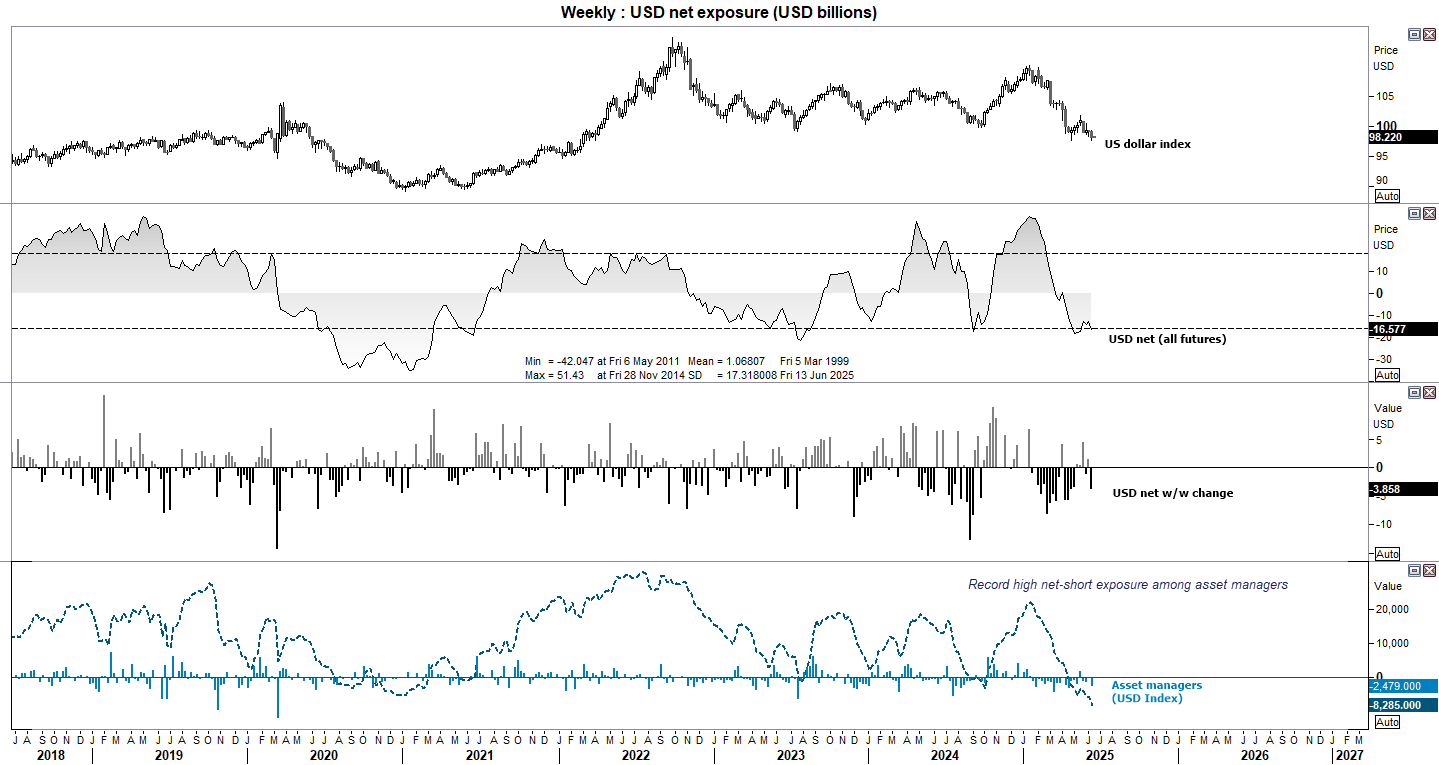Toggle Auto scaling on the US dollar index axis
Viewport: 1439px width, 765px height.
[1386, 196]
